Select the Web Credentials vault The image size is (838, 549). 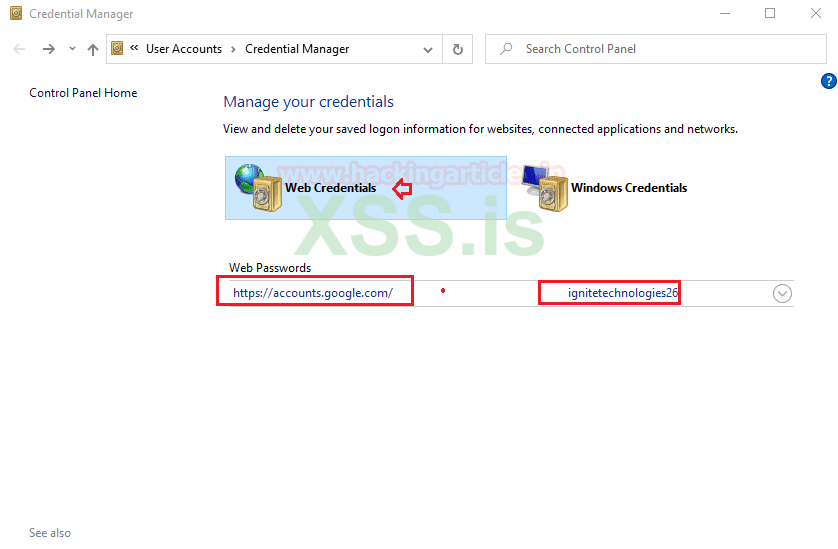(366, 188)
